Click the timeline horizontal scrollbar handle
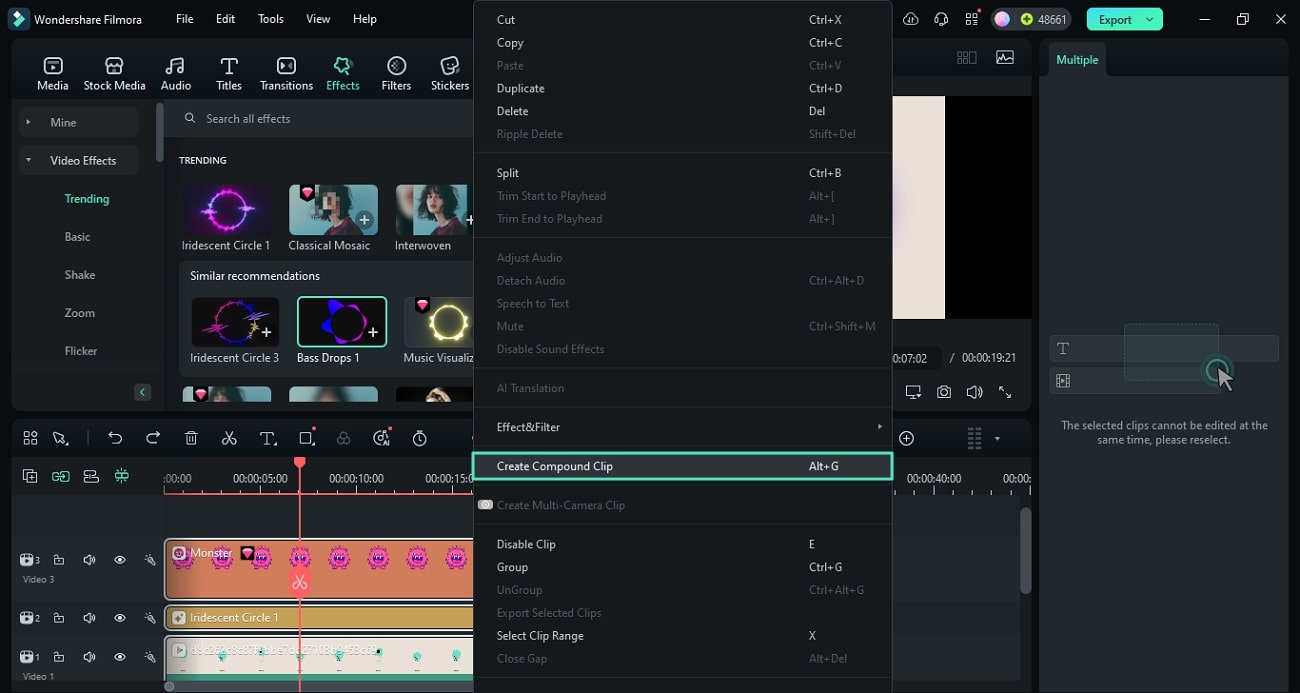Image resolution: width=1300 pixels, height=693 pixels. click(x=169, y=686)
